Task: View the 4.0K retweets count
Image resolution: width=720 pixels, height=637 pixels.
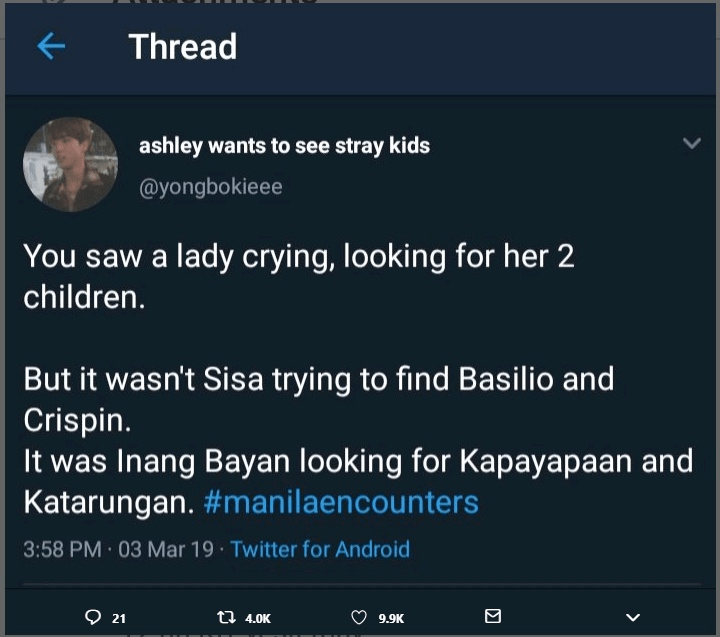Action: click(257, 618)
